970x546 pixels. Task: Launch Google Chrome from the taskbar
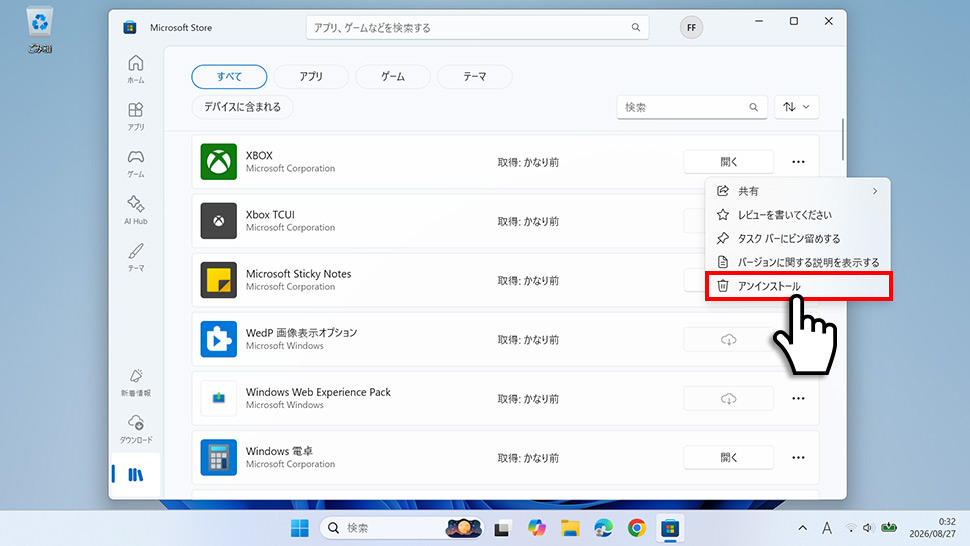637,528
